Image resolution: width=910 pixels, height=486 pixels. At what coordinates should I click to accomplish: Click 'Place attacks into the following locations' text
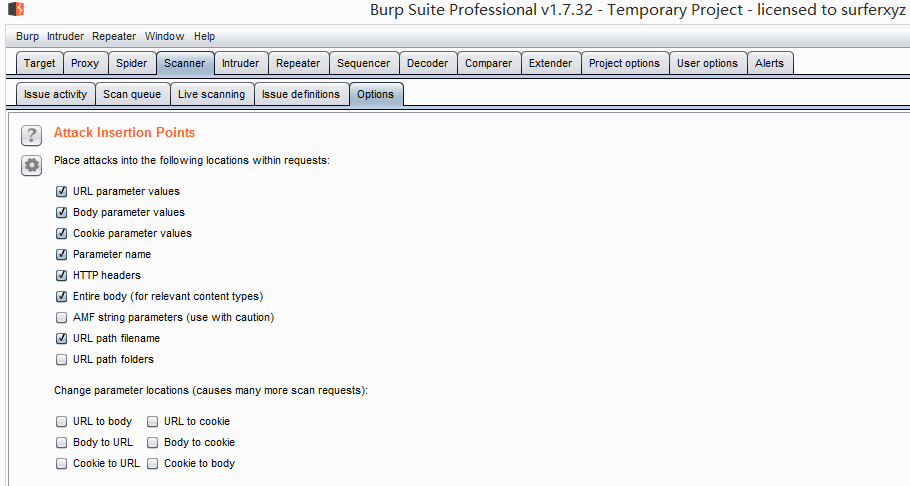pyautogui.click(x=192, y=160)
